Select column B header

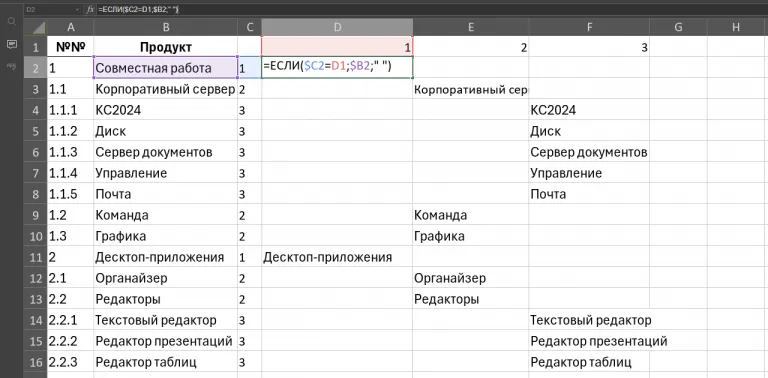tap(166, 27)
